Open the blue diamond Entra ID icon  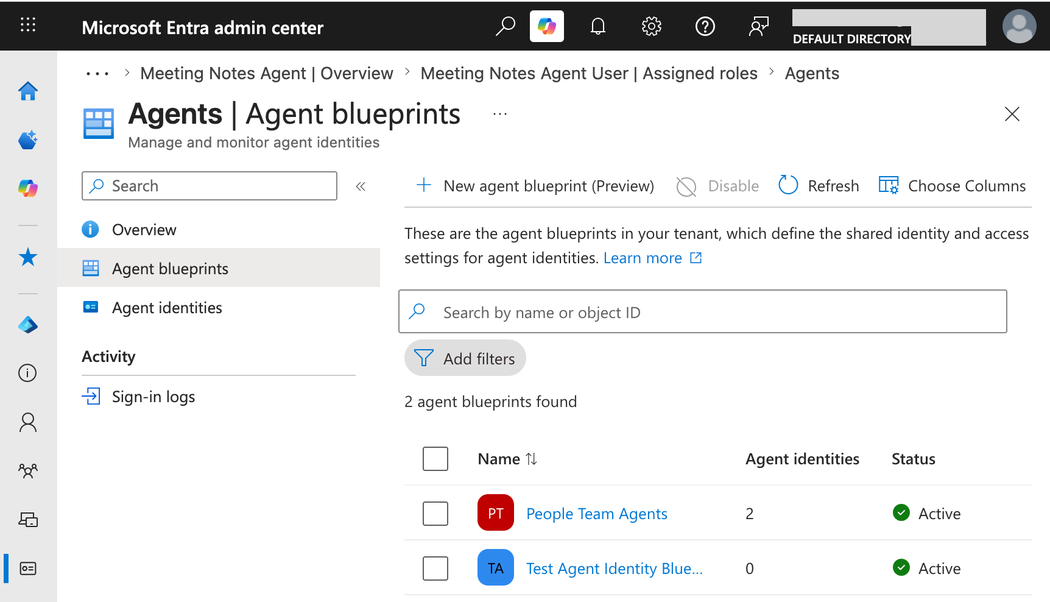click(27, 325)
